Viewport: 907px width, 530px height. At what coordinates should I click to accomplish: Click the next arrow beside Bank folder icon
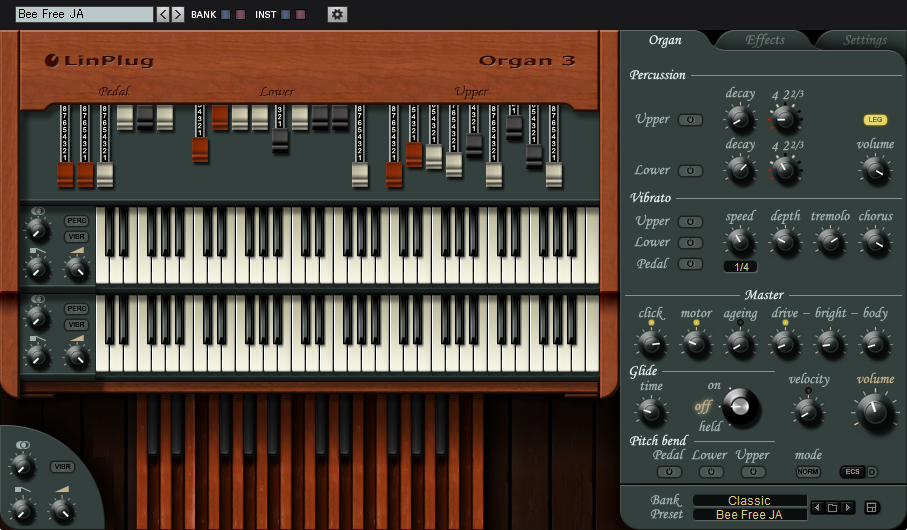(848, 508)
